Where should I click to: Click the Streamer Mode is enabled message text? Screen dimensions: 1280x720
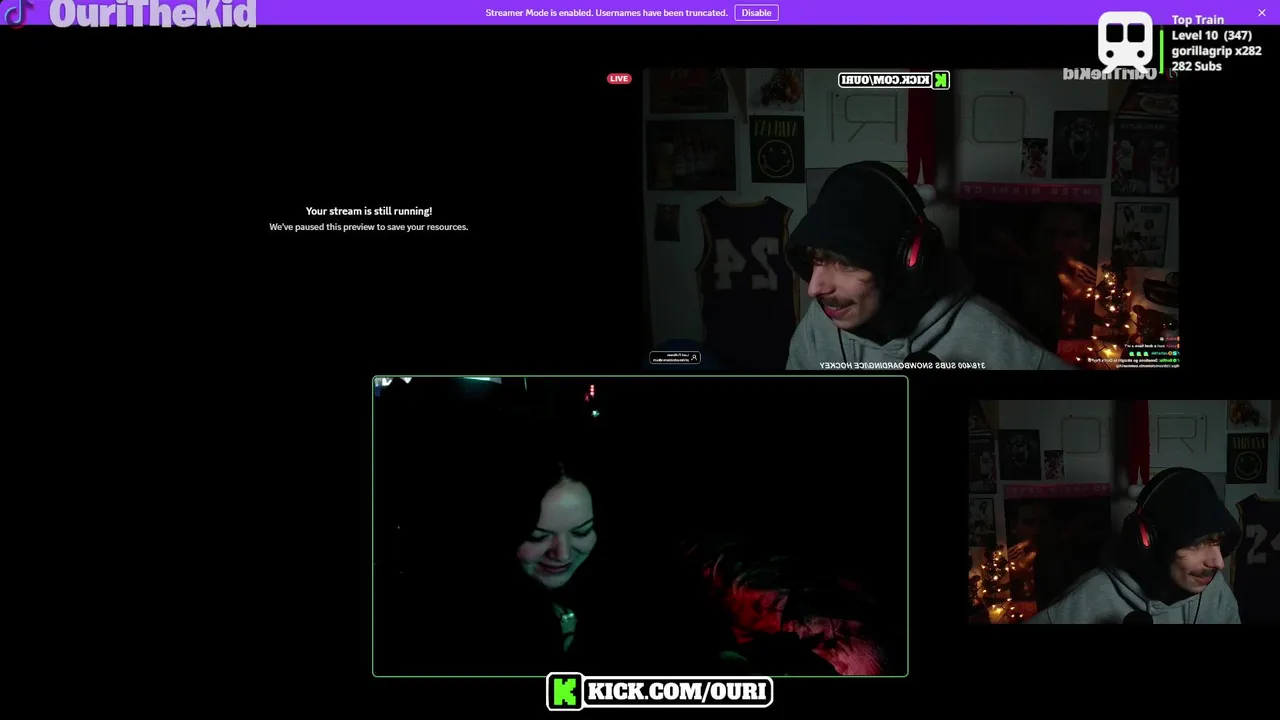click(x=606, y=13)
